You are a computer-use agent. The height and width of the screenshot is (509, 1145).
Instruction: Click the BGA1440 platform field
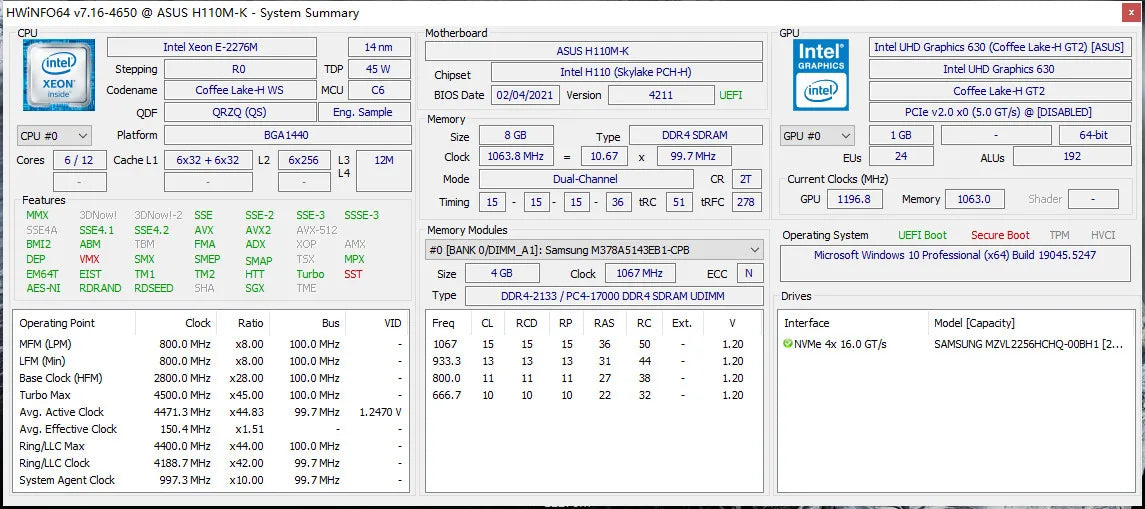(x=287, y=135)
